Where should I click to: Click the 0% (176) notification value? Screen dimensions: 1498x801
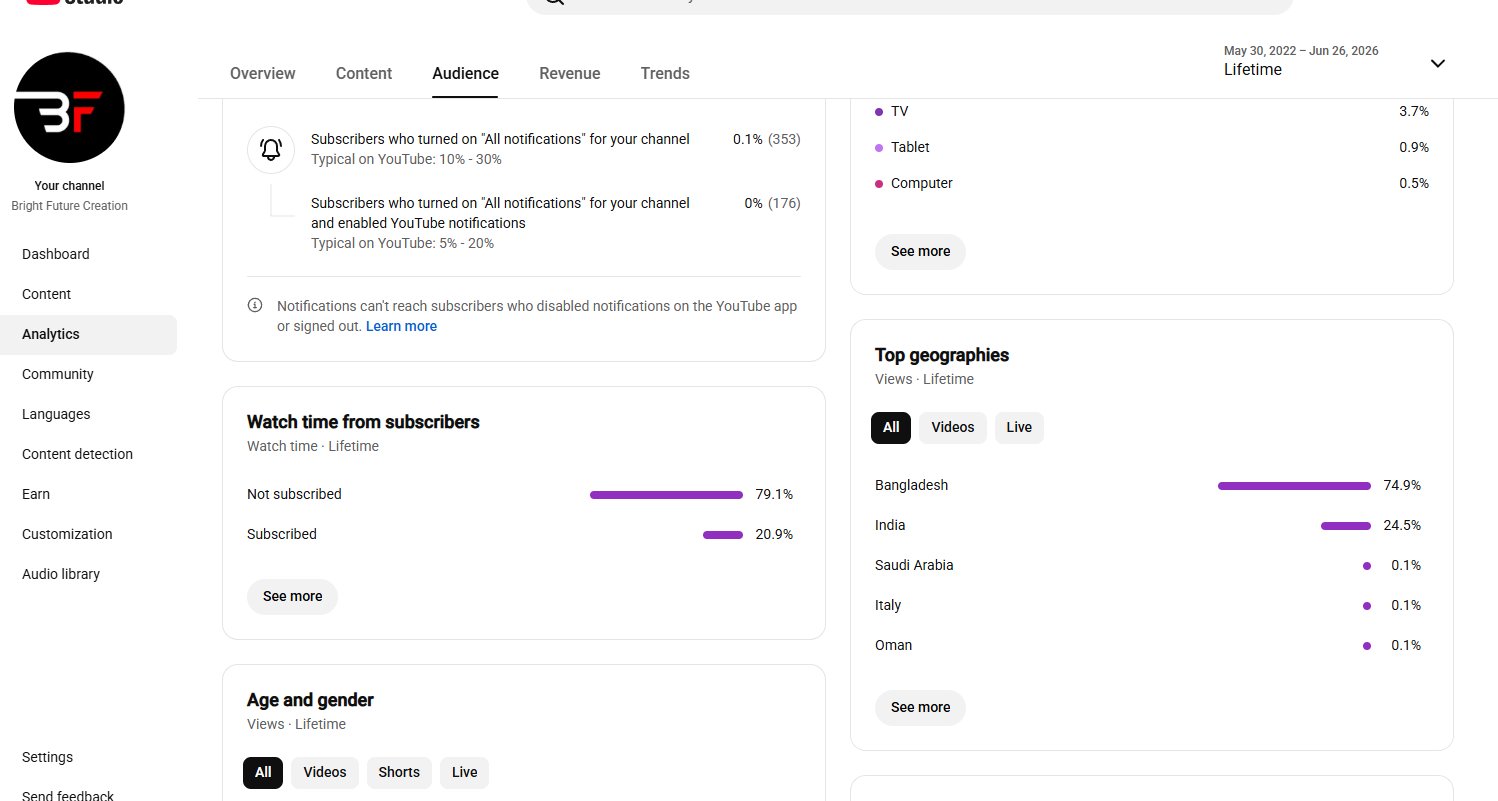(x=772, y=203)
